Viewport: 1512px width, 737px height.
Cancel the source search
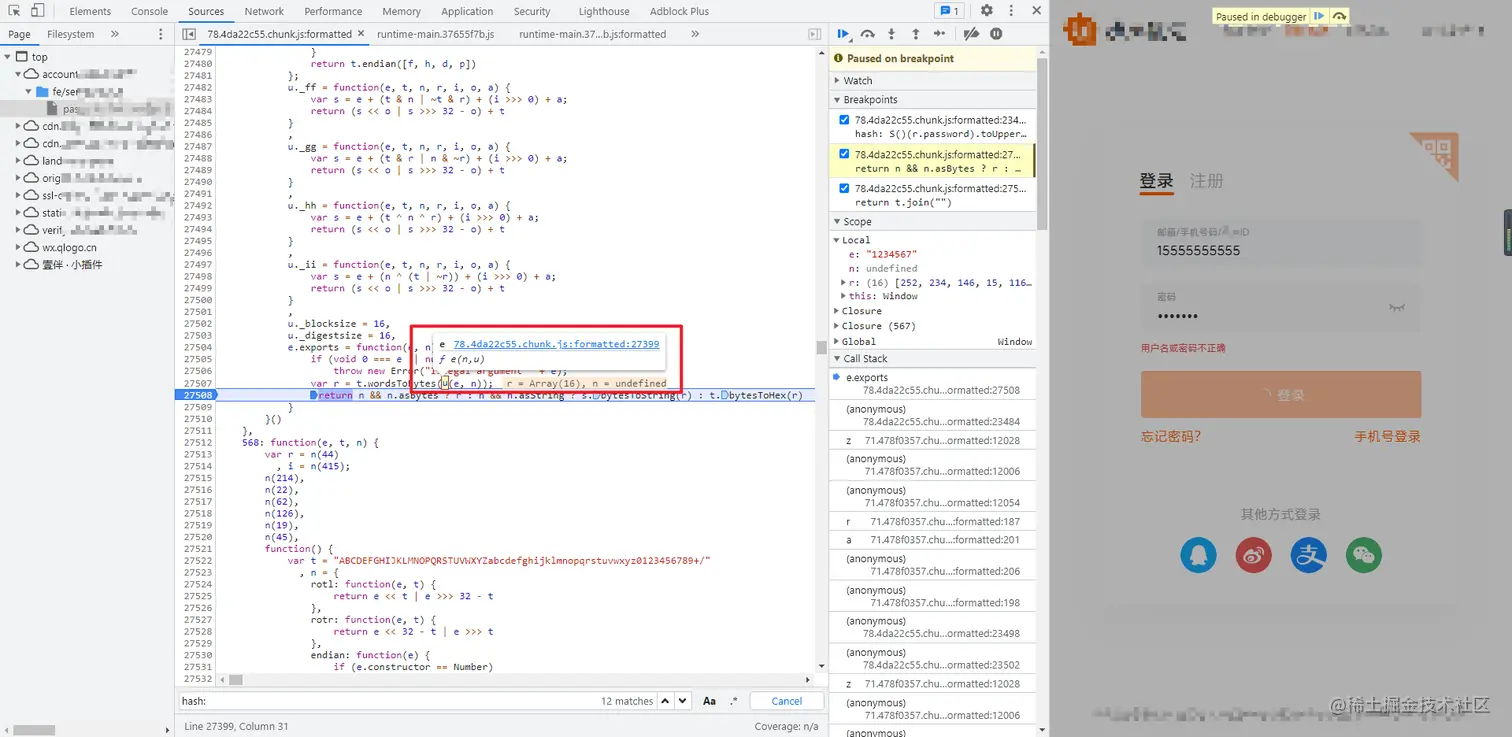click(x=787, y=701)
